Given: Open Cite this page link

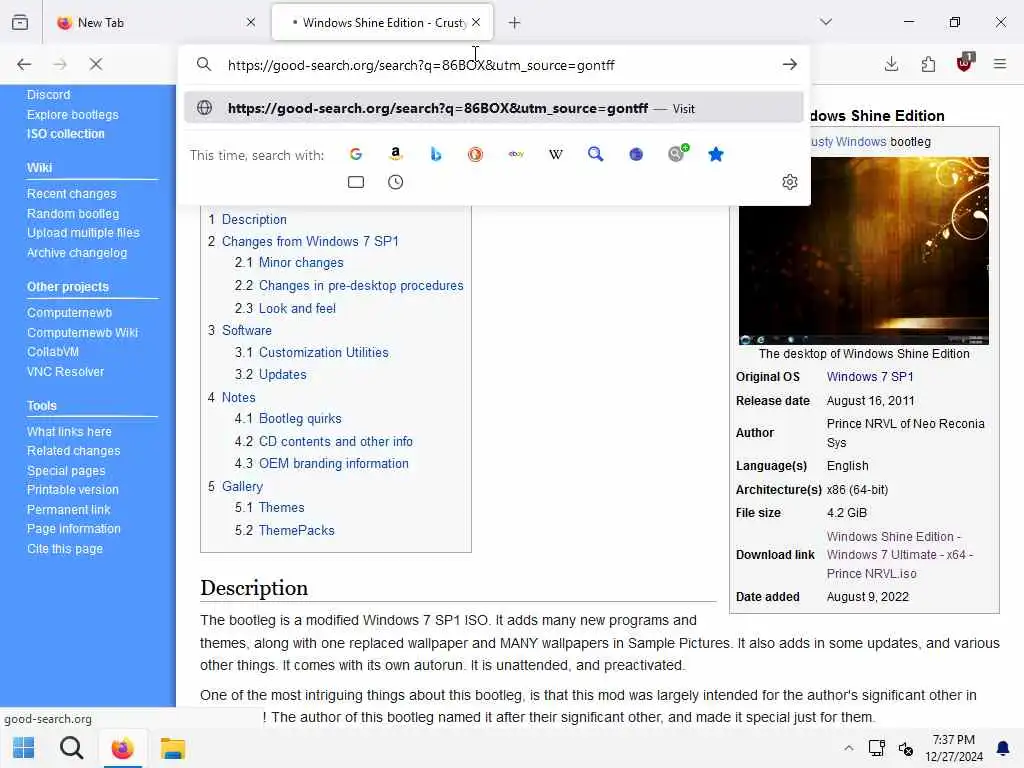Looking at the screenshot, I should [x=65, y=549].
